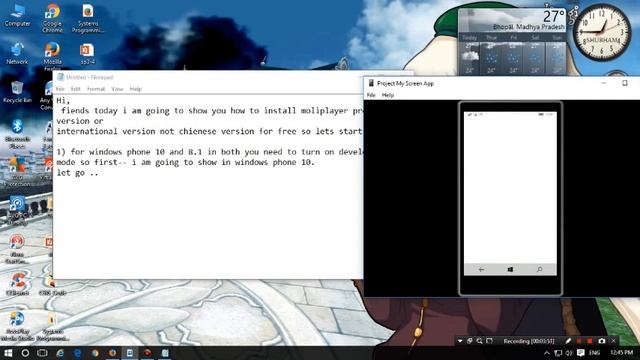Screen dimensions: 640x360
Task: Open the Systems Programming desktop file
Action: [x=87, y=18]
